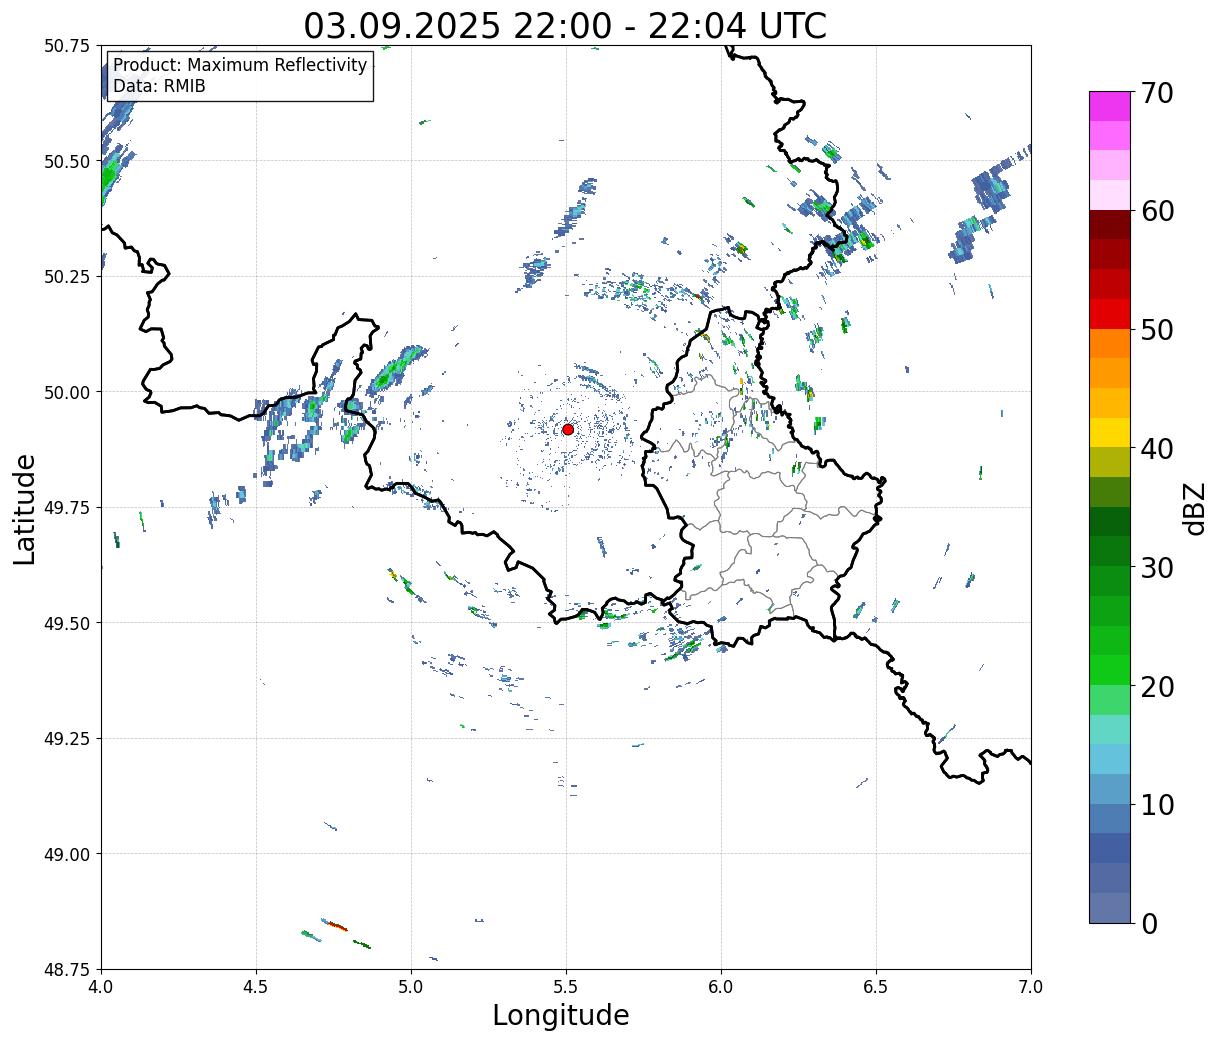Click the 'Longitude' axis label
The image size is (1219, 1040).
point(561,1016)
